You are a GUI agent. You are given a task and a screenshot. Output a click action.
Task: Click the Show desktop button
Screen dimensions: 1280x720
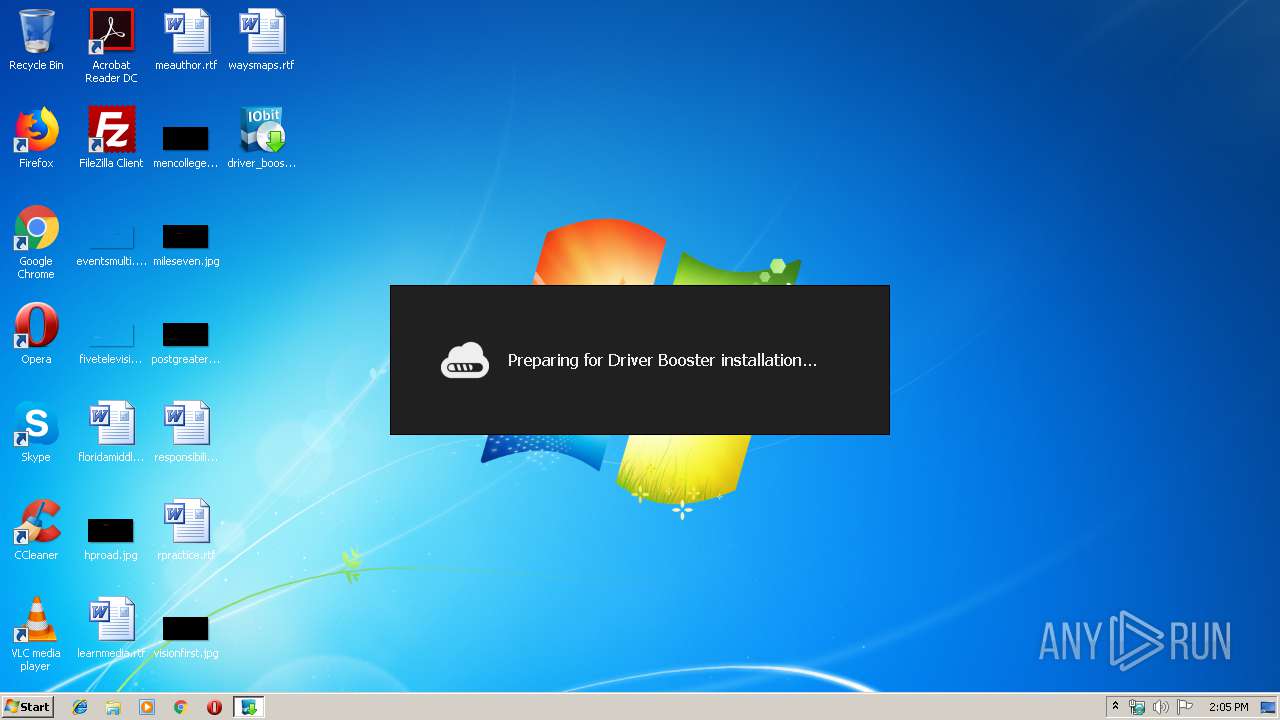tap(1268, 707)
